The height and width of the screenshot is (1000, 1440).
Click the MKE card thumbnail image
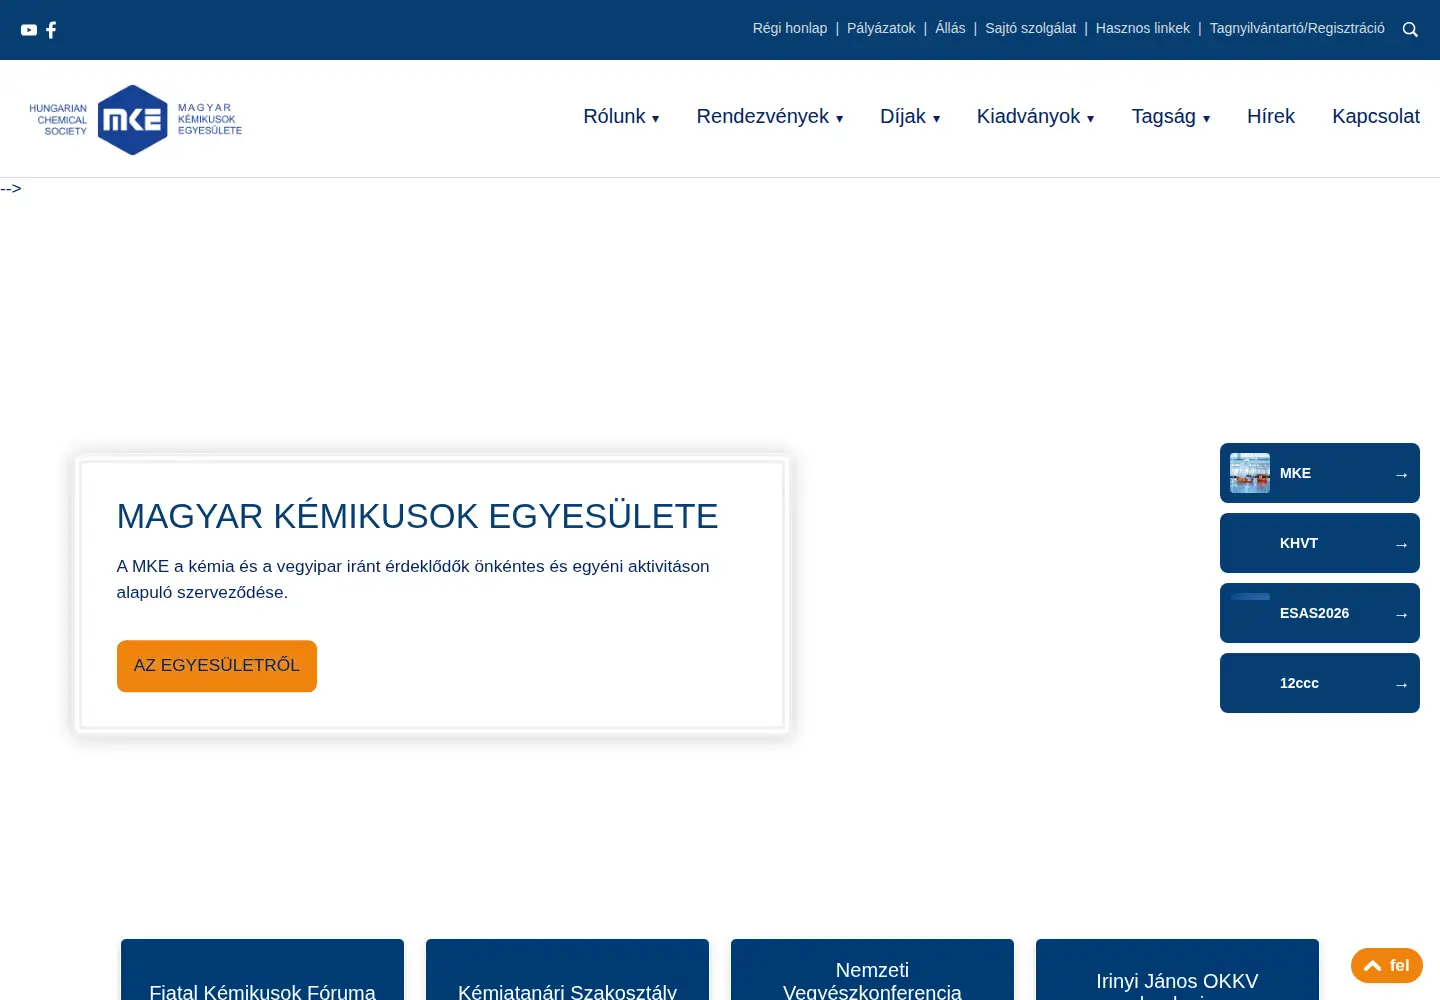click(x=1250, y=473)
